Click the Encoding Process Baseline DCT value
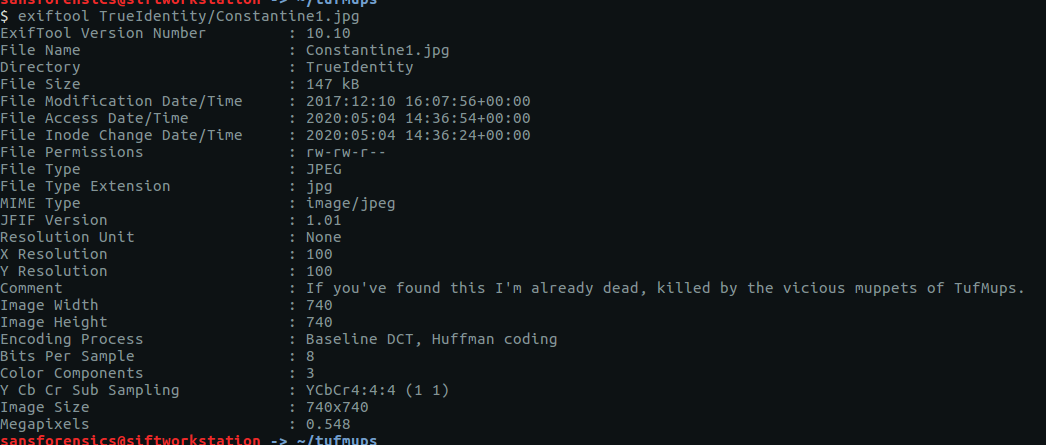The image size is (1046, 445). [431, 339]
